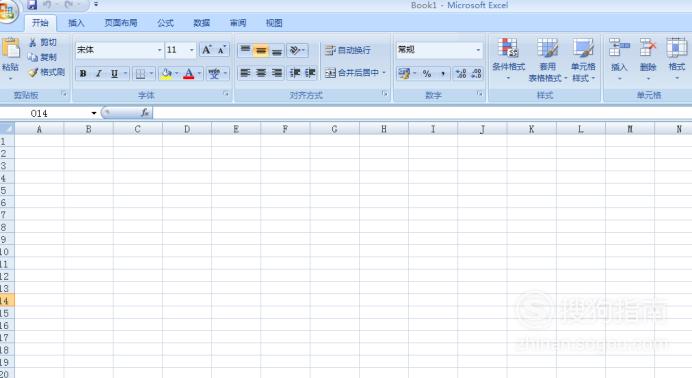
Task: Switch to 开始 ribbon tab
Action: coord(40,23)
